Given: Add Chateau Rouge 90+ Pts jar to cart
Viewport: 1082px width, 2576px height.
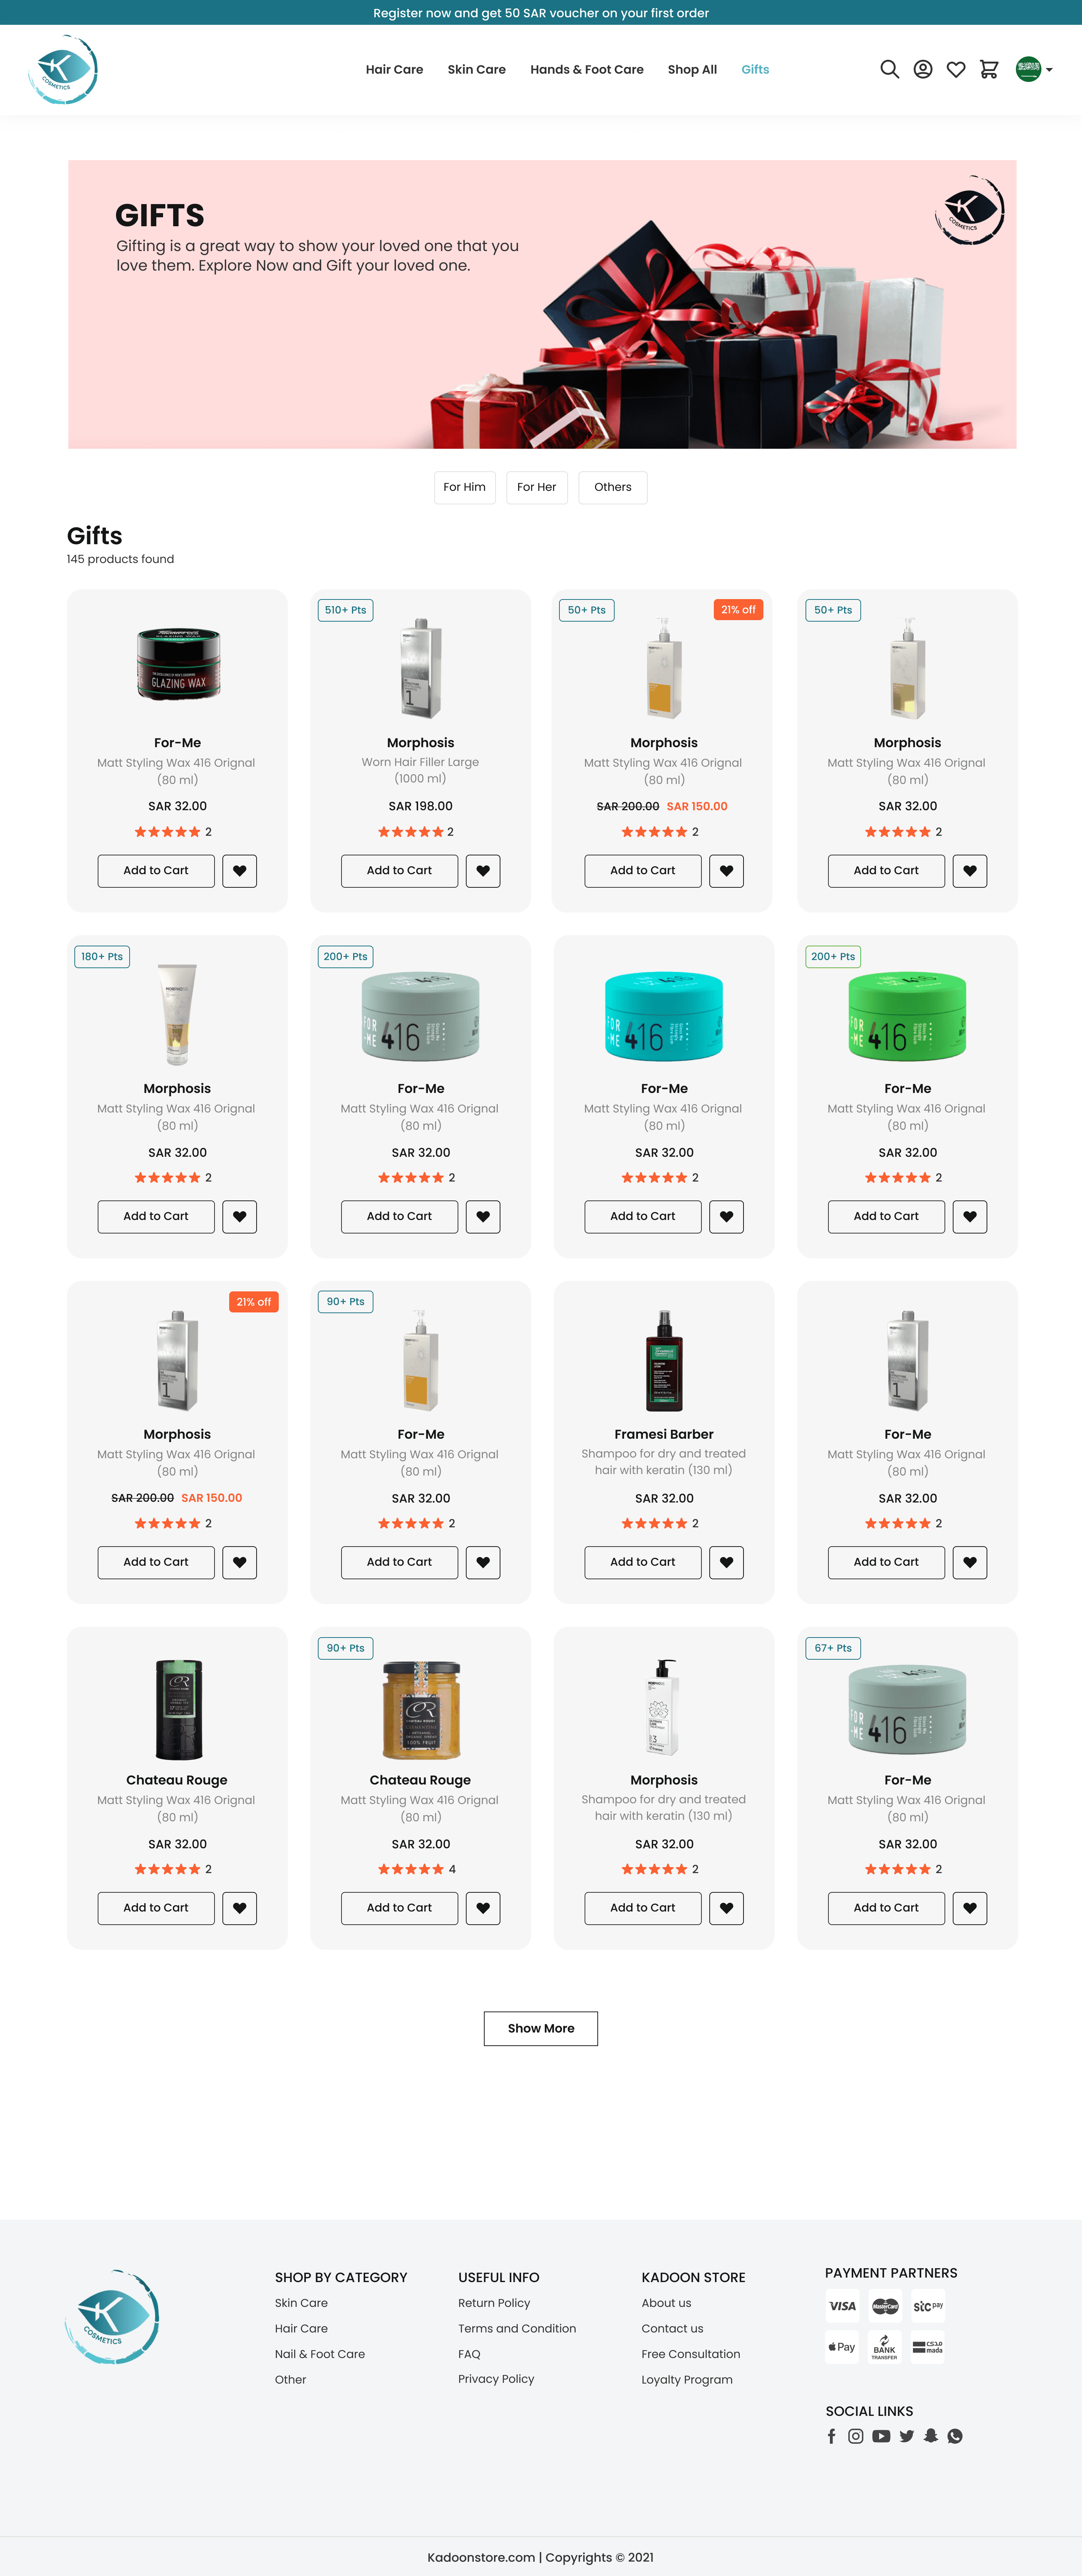Looking at the screenshot, I should 399,1908.
